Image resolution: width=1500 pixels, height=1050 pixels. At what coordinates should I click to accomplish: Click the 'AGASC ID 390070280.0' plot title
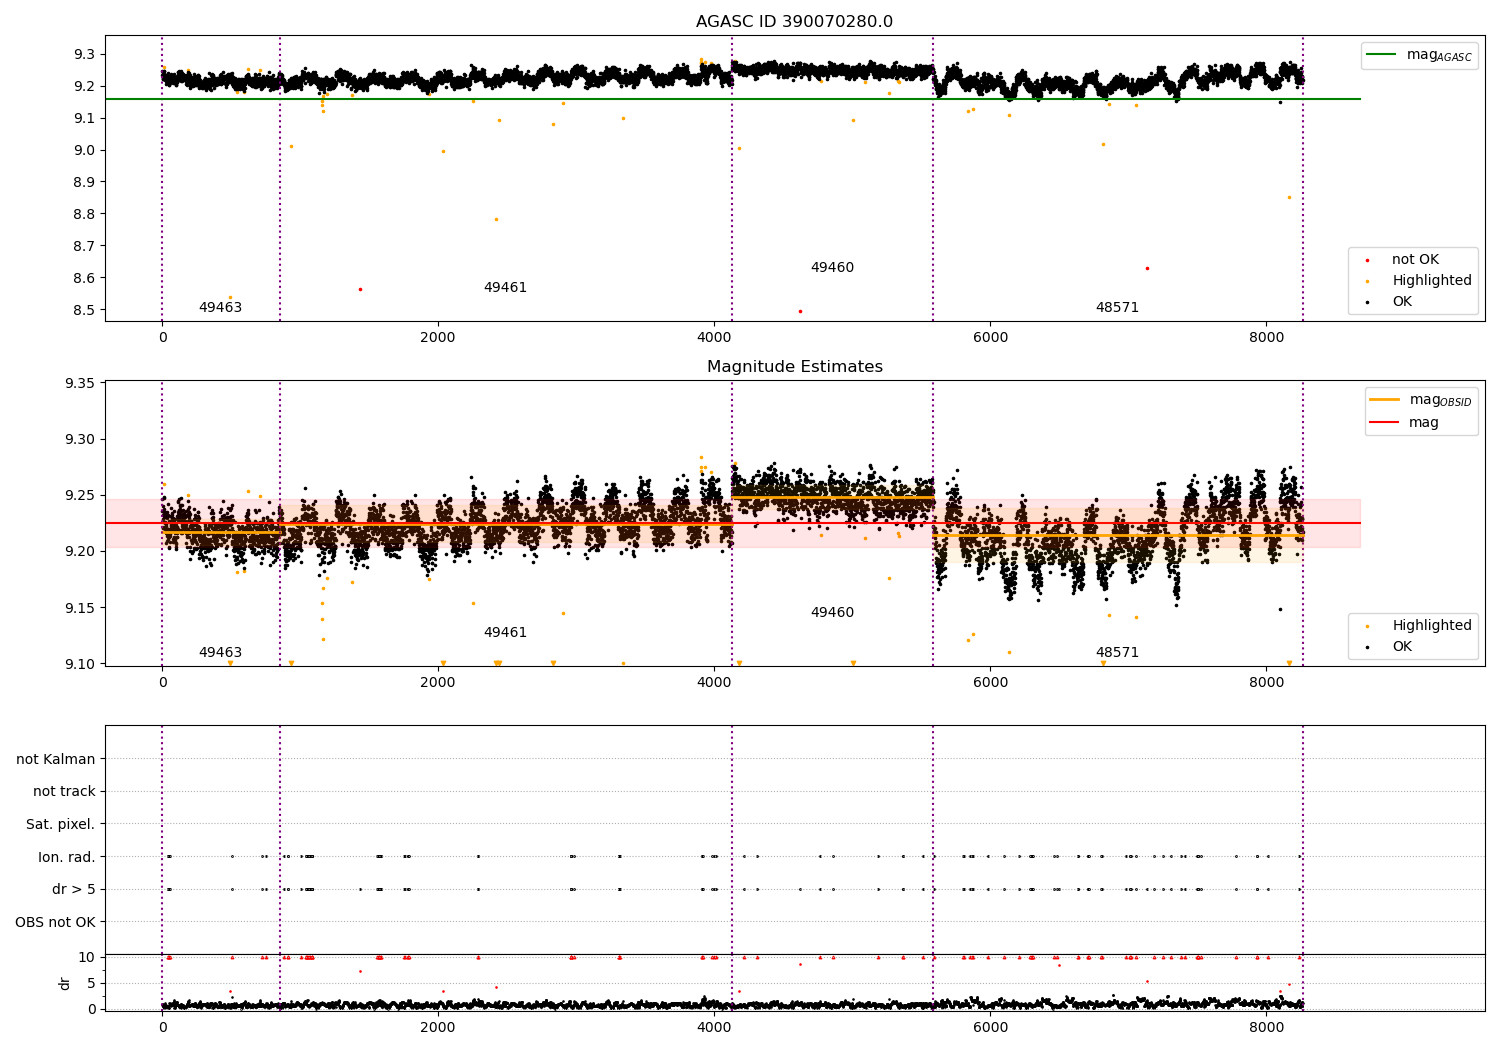click(x=794, y=22)
